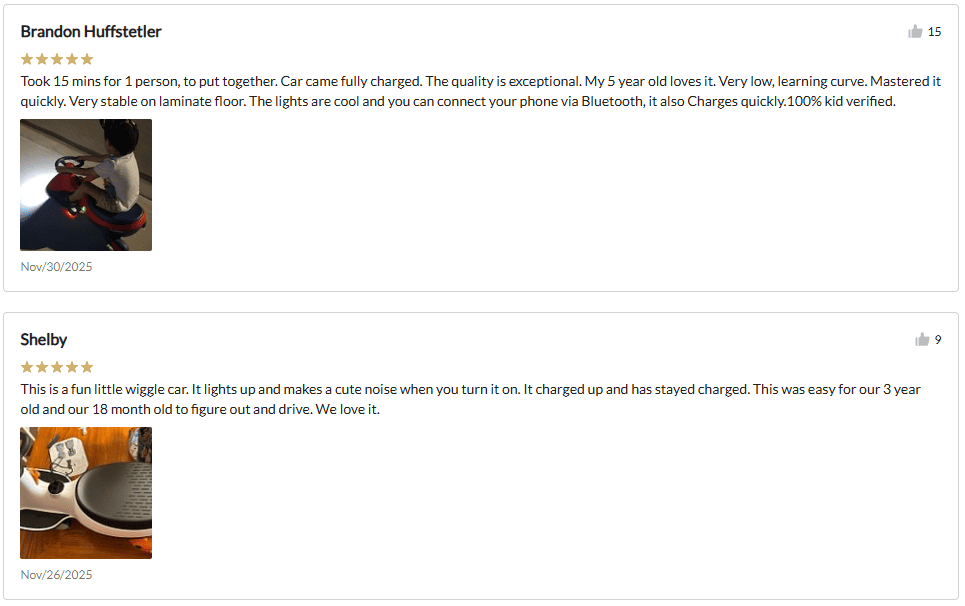Click the like count 9 on Shelby's review
This screenshot has width=965, height=606.
coord(938,340)
